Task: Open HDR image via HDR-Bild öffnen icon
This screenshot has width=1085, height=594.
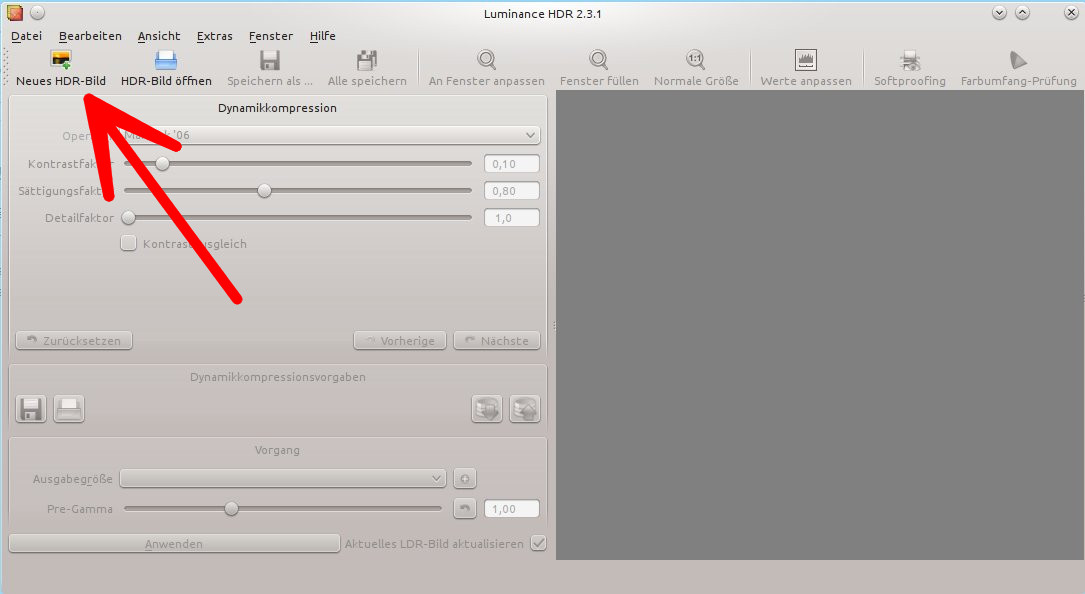Action: pos(166,60)
